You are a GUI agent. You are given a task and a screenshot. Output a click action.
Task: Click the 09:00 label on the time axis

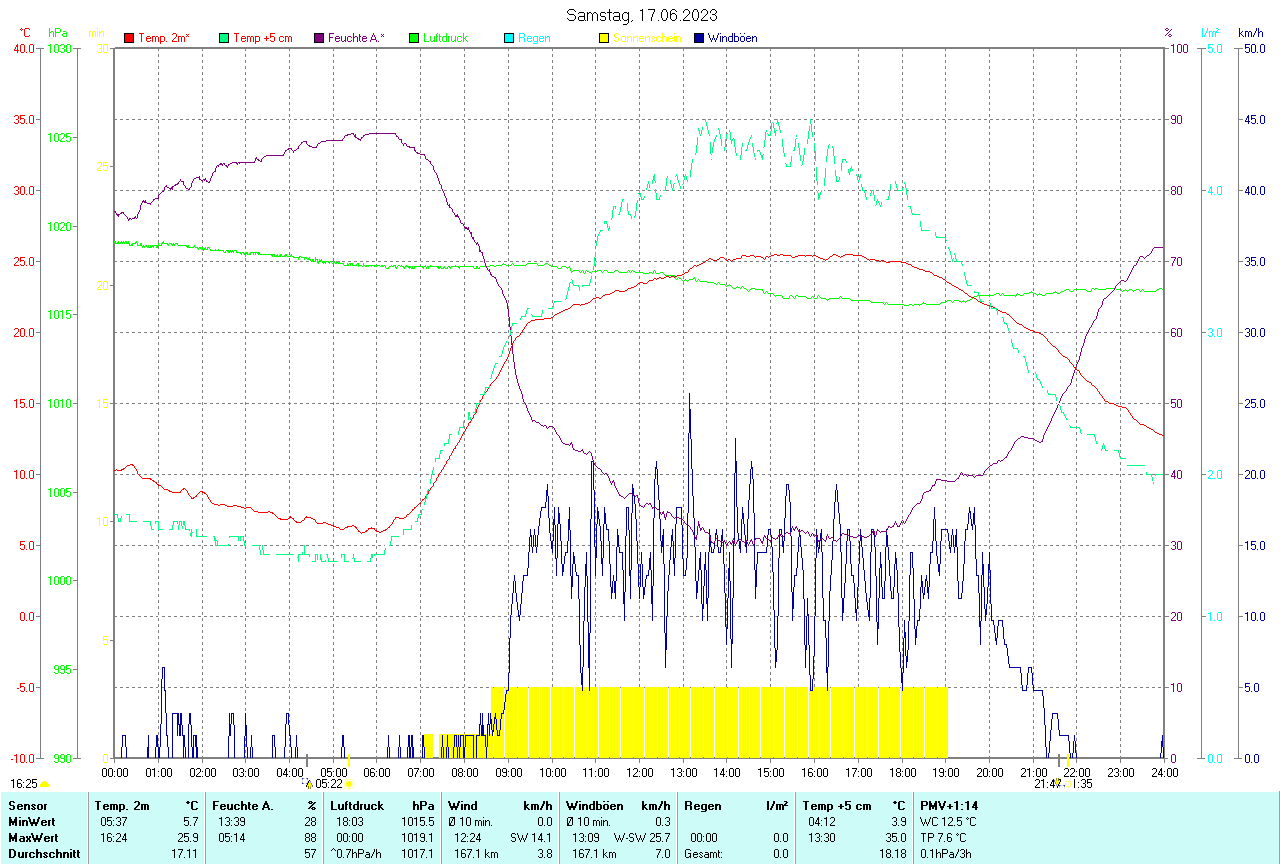pos(508,772)
